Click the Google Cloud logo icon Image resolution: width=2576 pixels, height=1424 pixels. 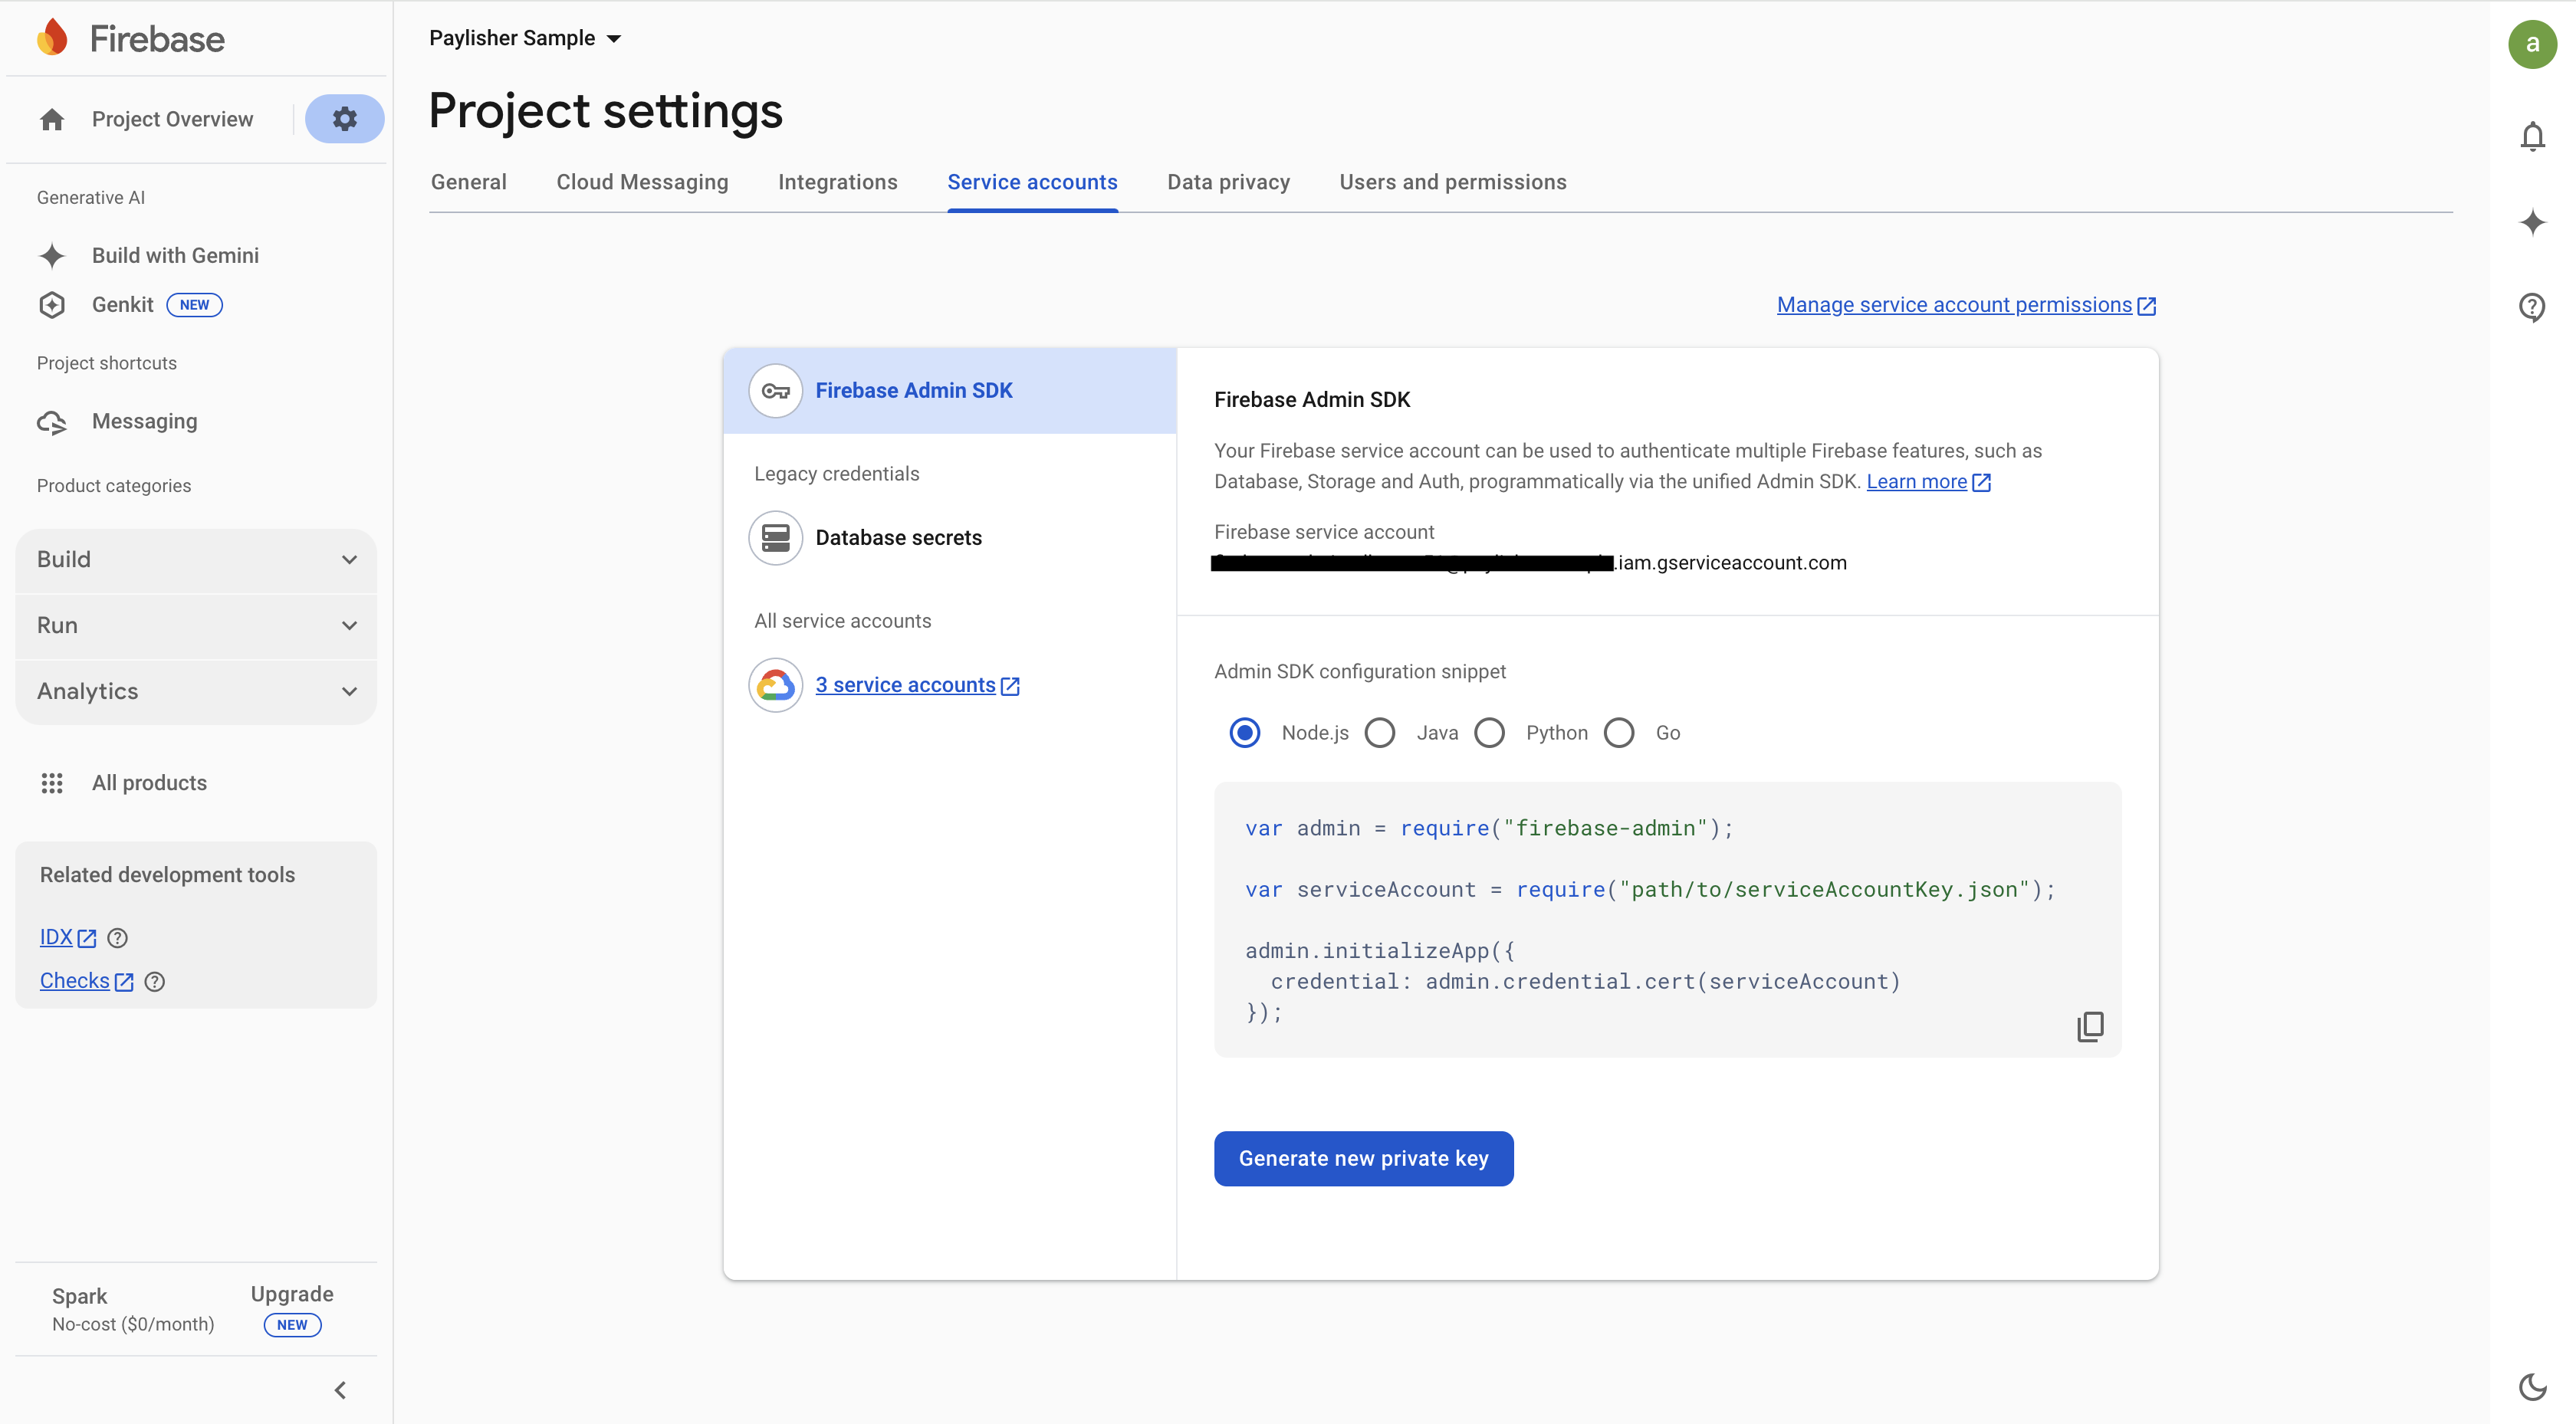(776, 685)
